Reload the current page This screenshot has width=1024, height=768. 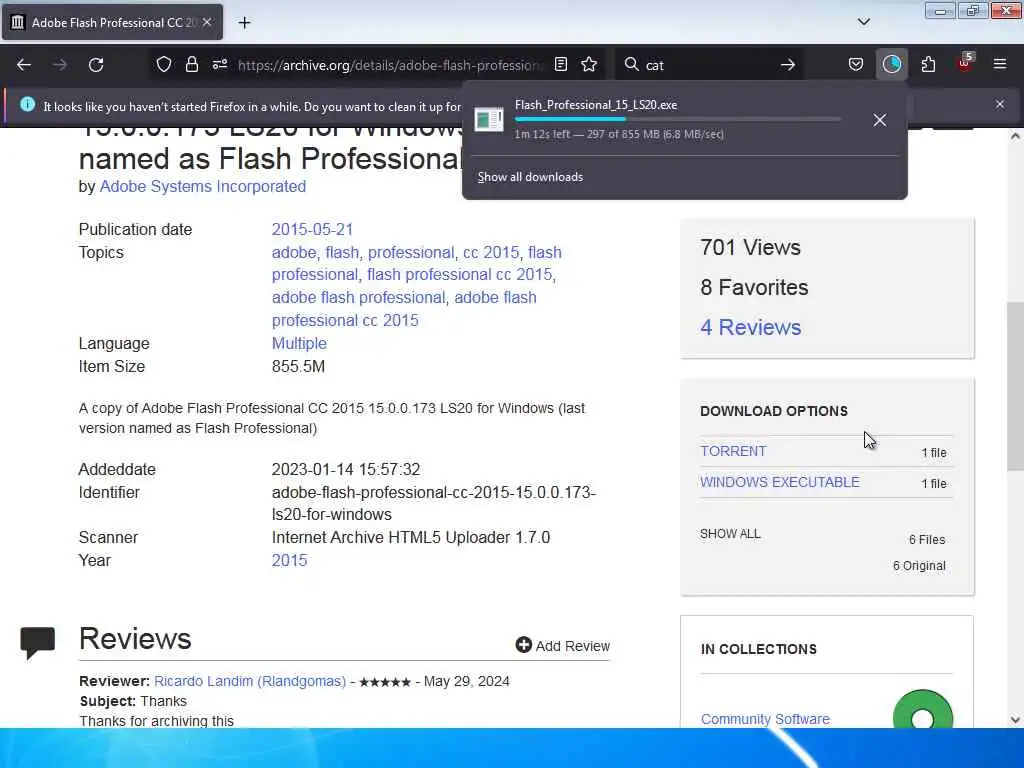(96, 65)
